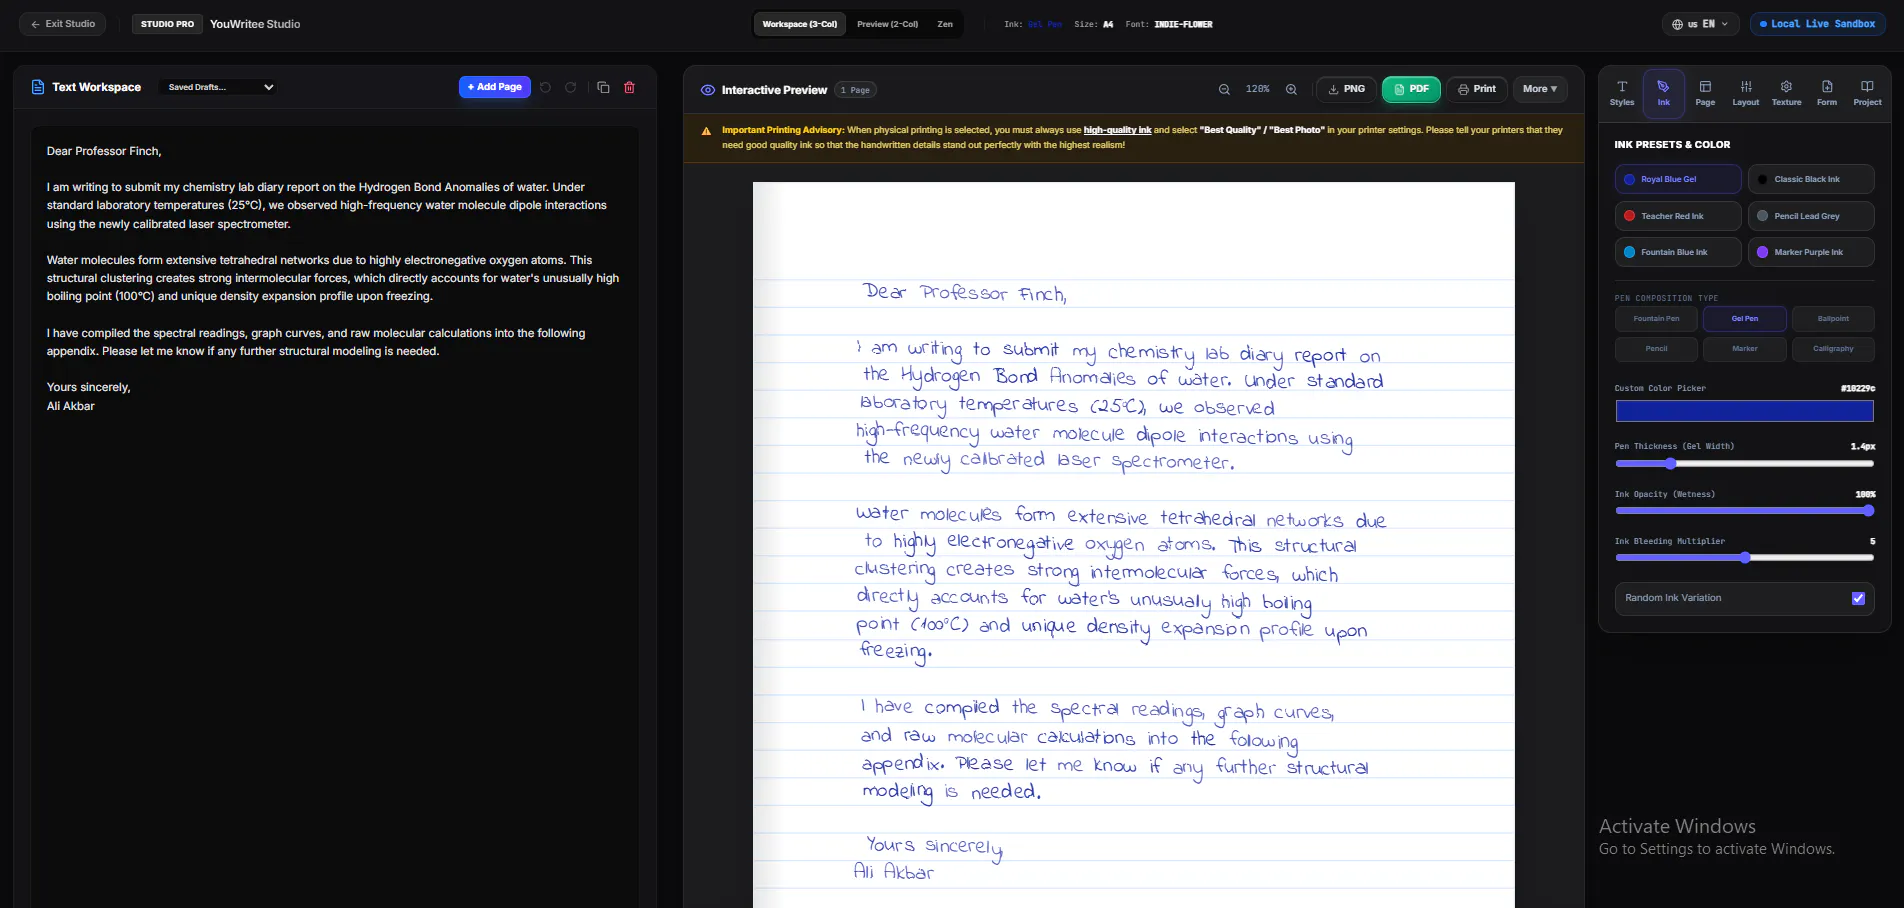Open the Layout panel icon

[x=1746, y=93]
